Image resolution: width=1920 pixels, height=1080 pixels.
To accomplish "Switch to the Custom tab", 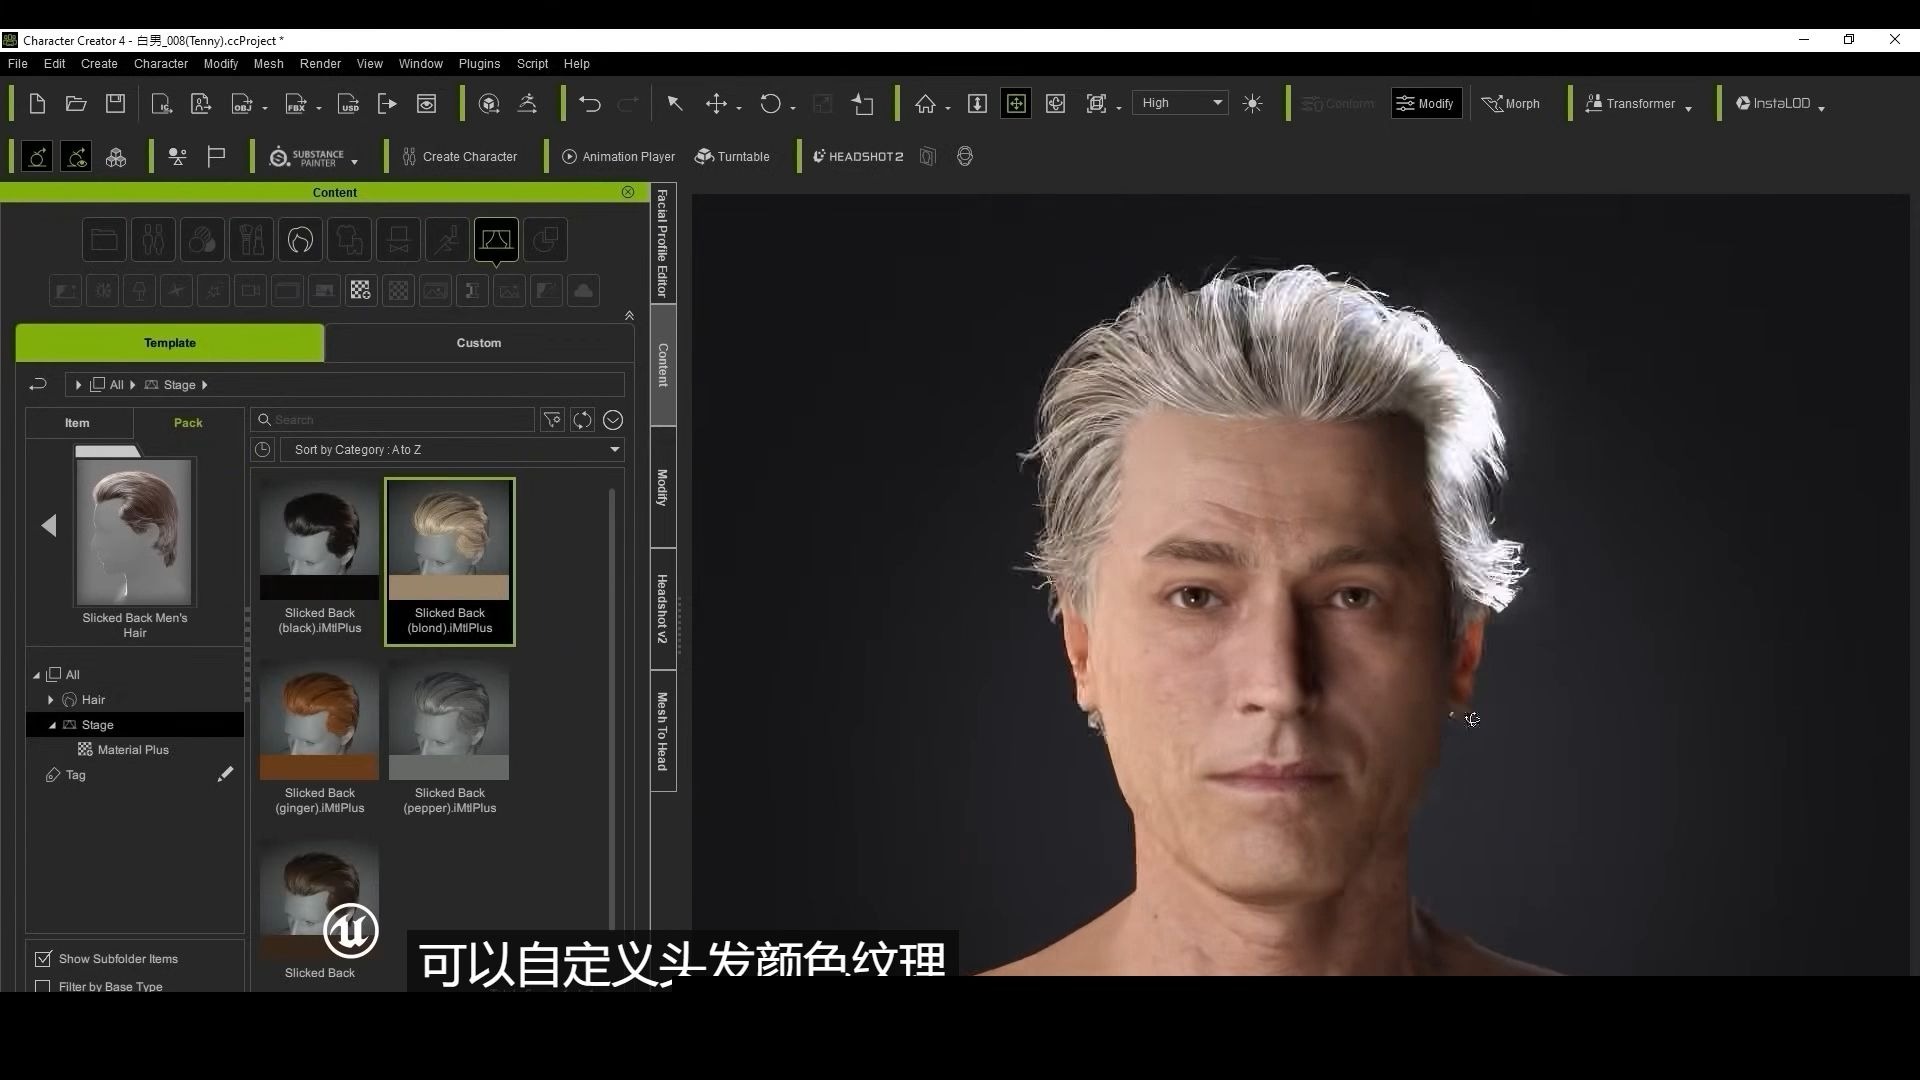I will 478,342.
